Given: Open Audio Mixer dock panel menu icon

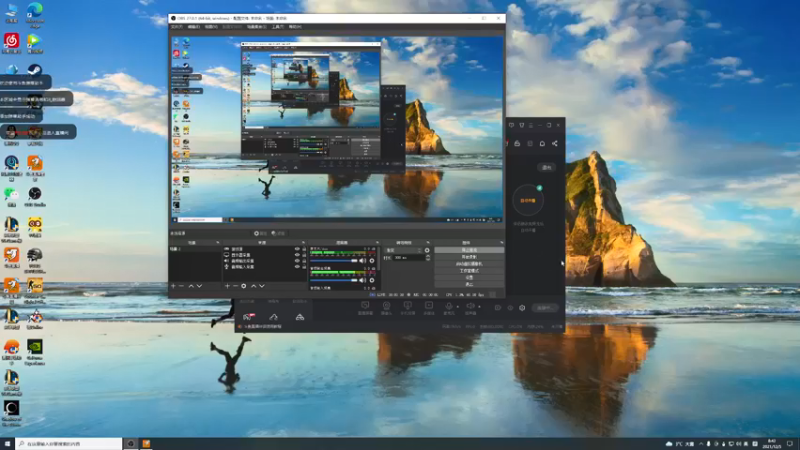Looking at the screenshot, I should click(x=378, y=243).
